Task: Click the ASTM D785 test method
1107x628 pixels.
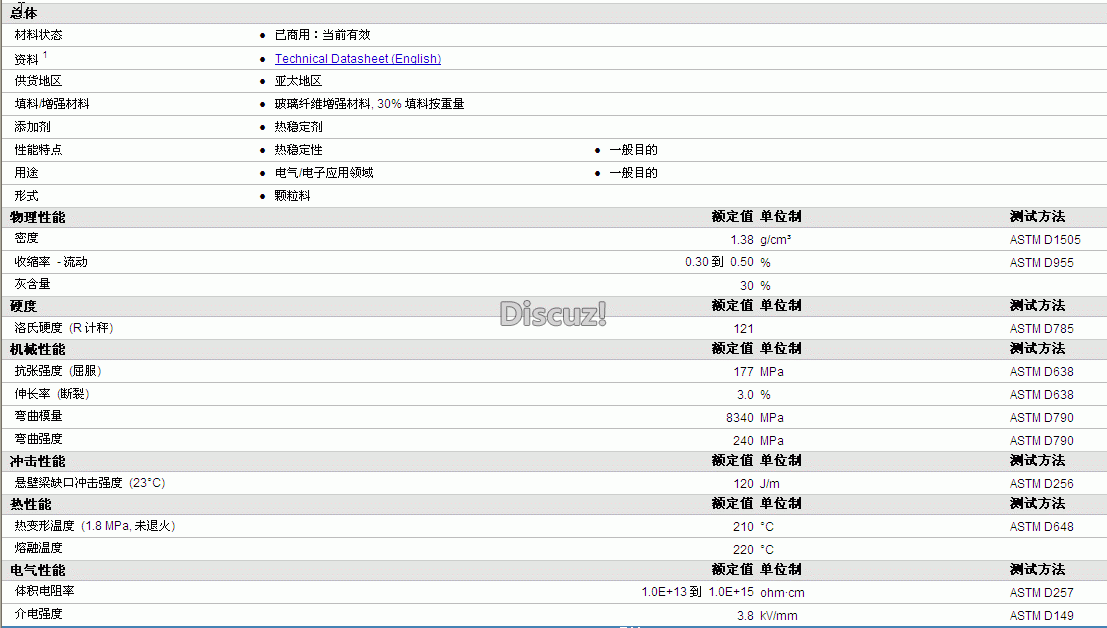Action: (1041, 329)
